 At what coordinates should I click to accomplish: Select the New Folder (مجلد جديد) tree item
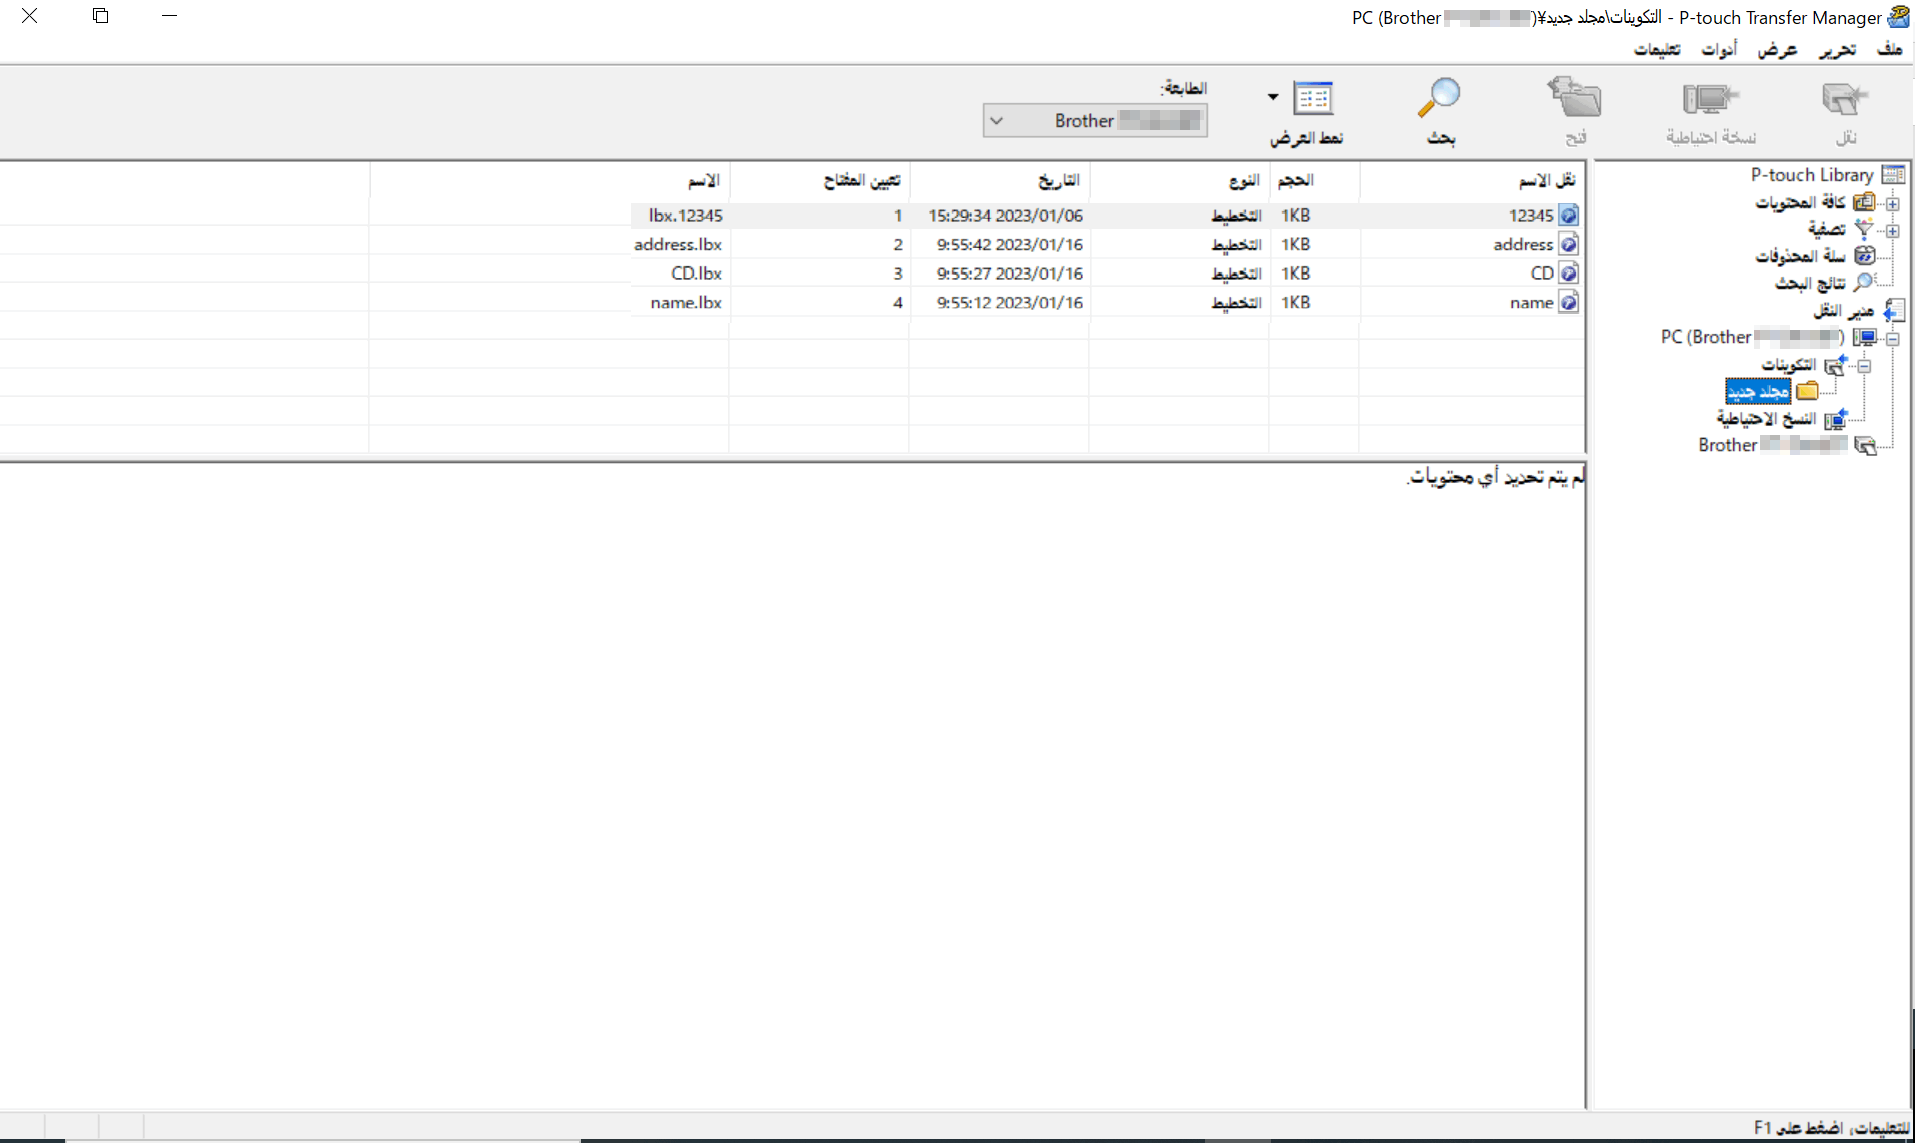(x=1758, y=391)
